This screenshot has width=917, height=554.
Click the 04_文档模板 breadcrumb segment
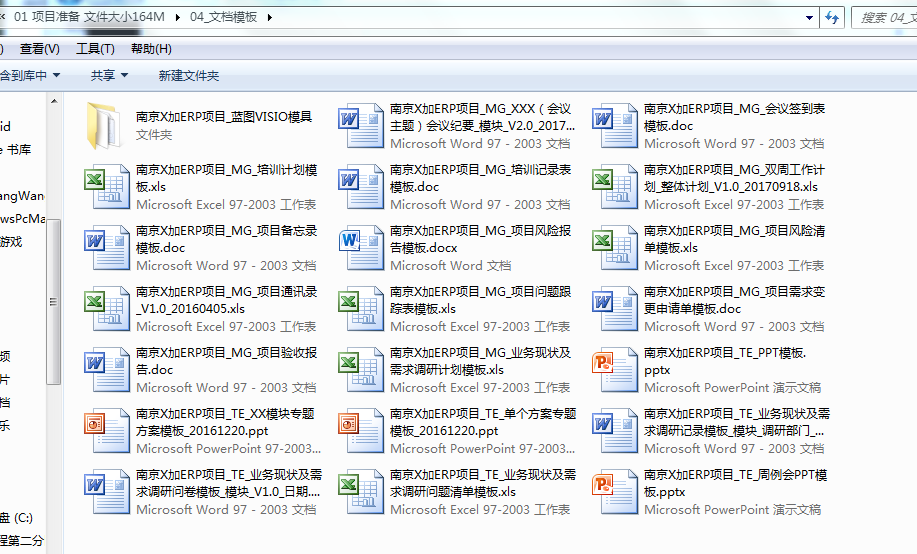[x=223, y=17]
